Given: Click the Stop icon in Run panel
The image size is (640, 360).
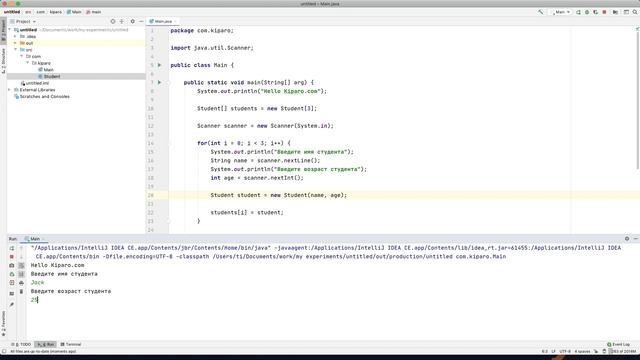Looking at the screenshot, I should coord(12,257).
